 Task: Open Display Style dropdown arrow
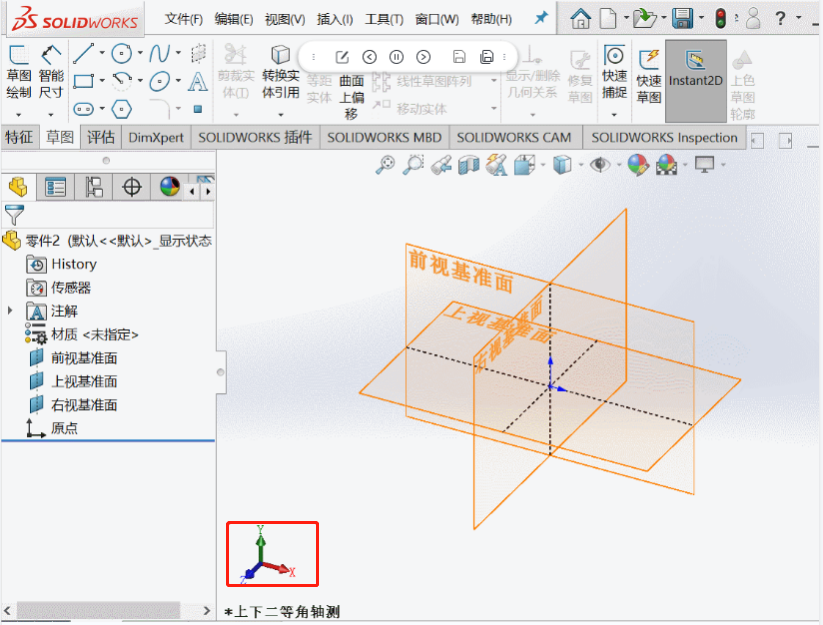pos(581,165)
